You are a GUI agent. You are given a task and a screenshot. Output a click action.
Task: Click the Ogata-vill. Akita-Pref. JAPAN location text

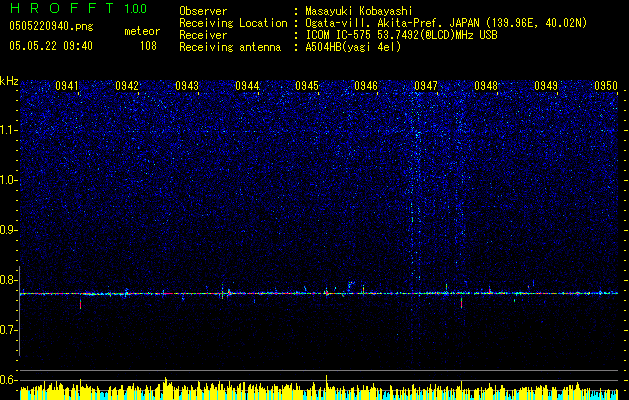point(446,23)
